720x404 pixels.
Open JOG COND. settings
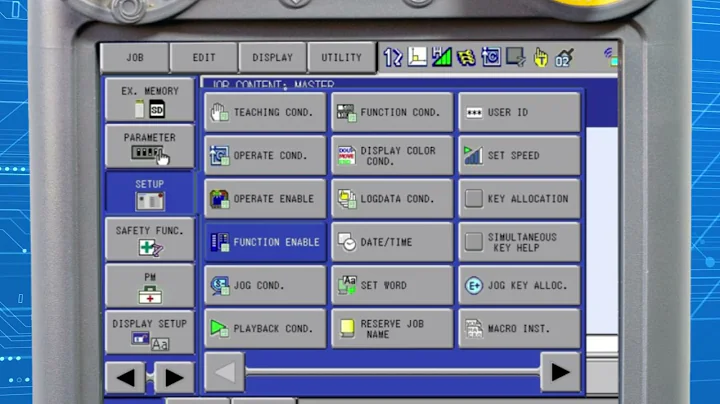265,285
